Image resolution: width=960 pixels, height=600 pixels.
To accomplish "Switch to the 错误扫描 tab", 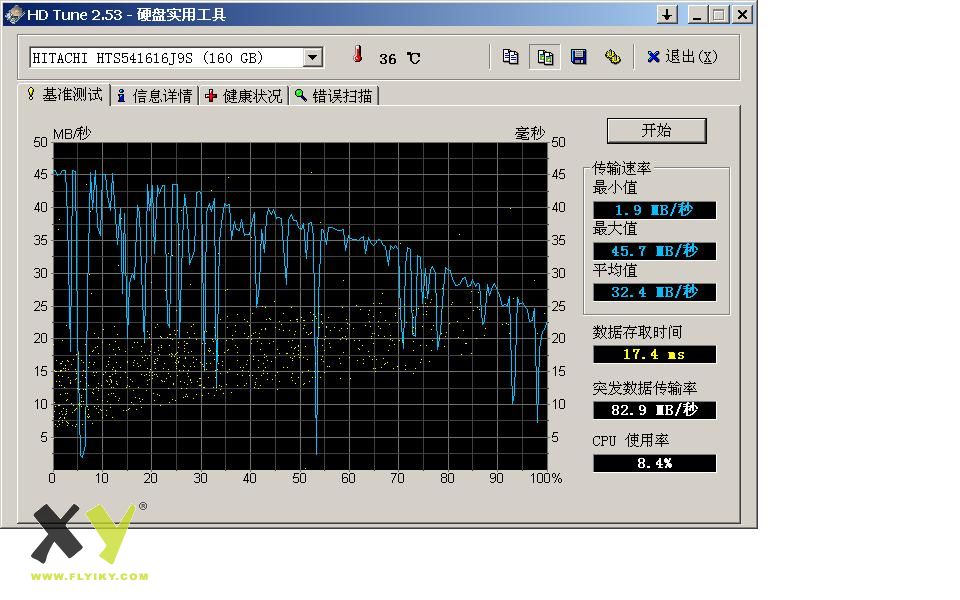I will click(334, 96).
